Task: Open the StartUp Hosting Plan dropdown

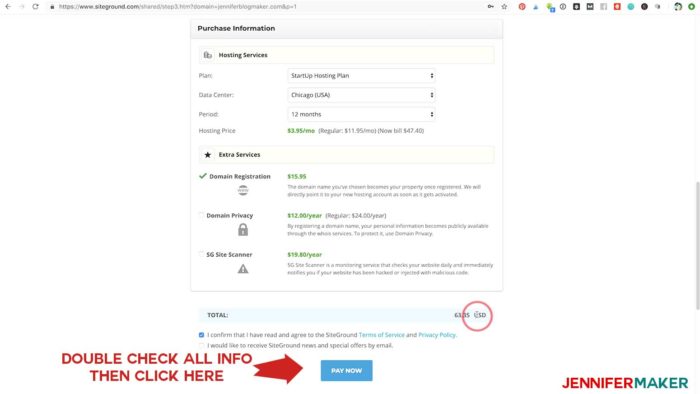Action: click(x=361, y=76)
